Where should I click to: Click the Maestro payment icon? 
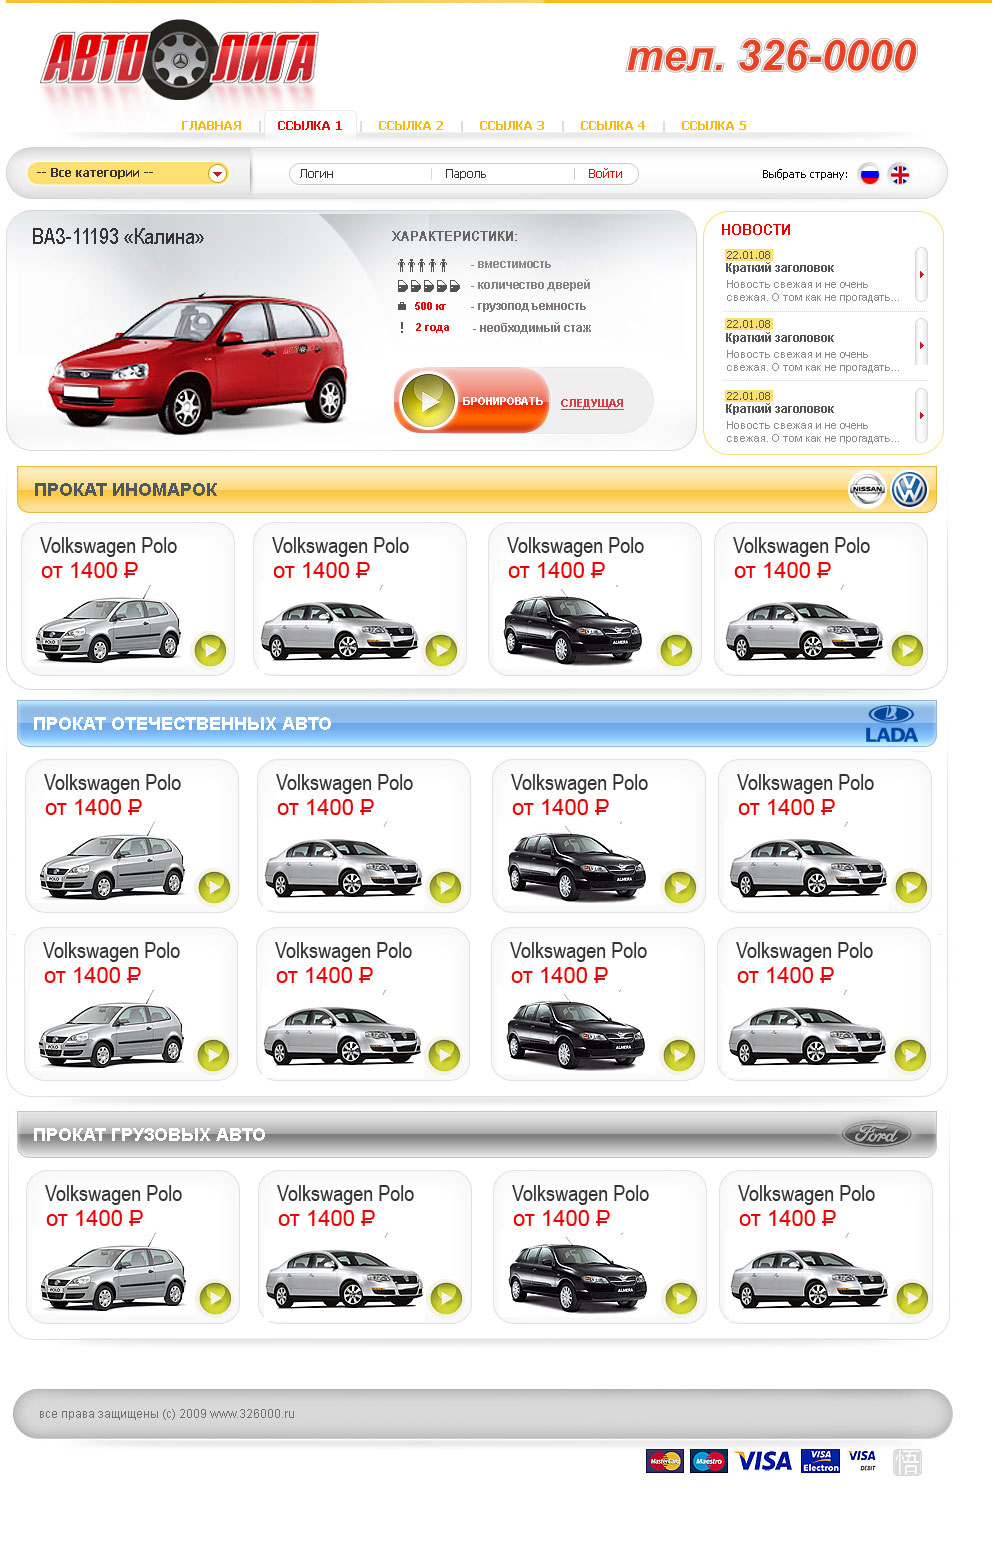click(709, 1461)
